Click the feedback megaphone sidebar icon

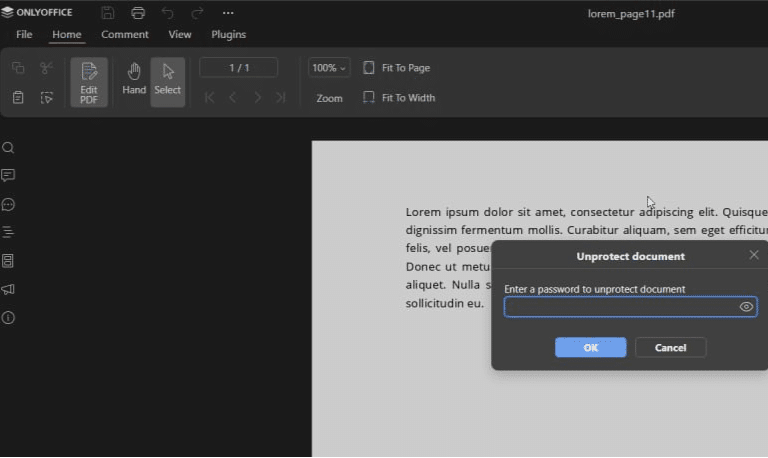tap(8, 289)
